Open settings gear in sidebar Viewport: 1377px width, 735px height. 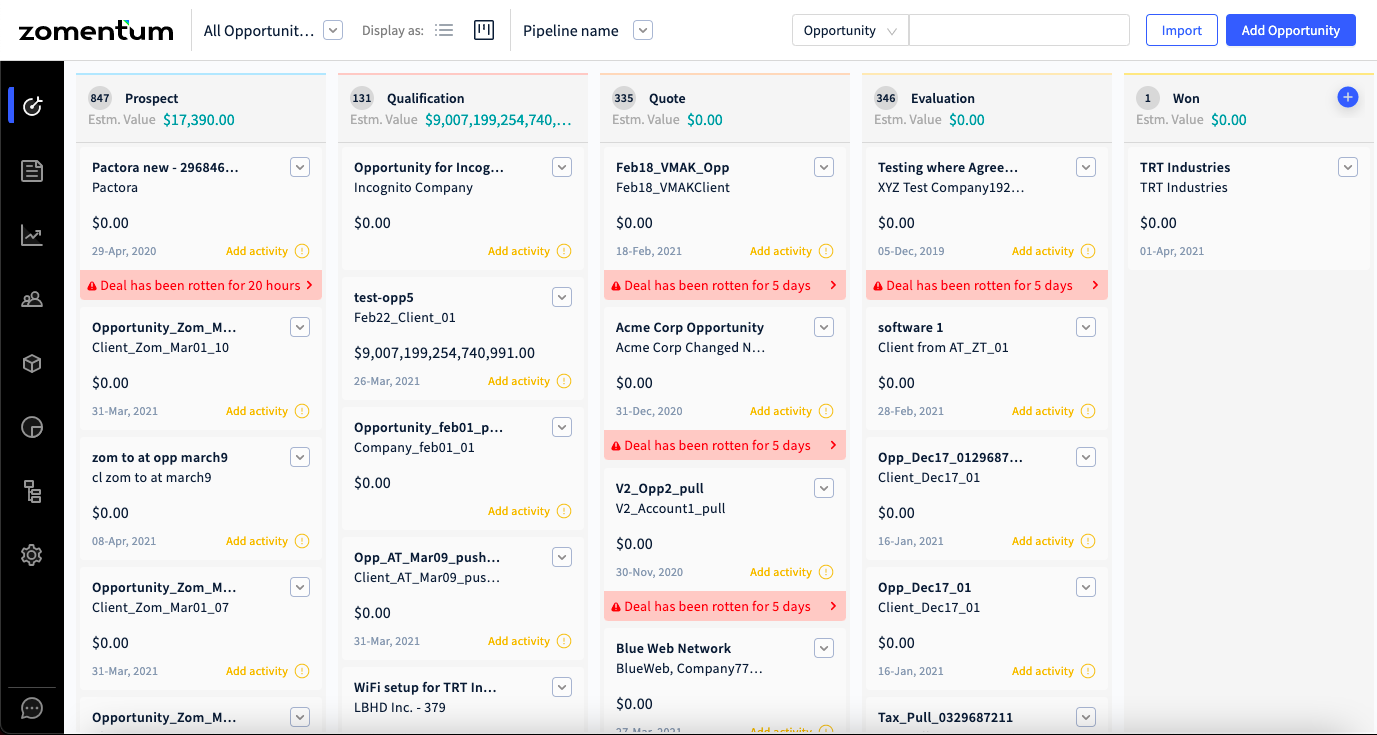pyautogui.click(x=32, y=555)
